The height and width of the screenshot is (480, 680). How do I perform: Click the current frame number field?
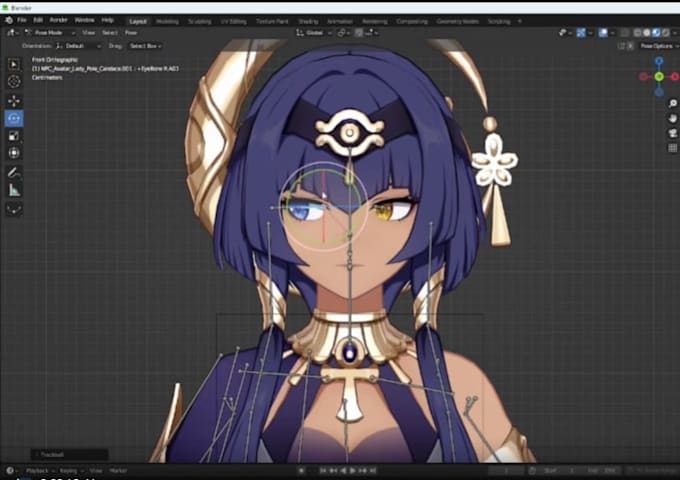point(506,470)
